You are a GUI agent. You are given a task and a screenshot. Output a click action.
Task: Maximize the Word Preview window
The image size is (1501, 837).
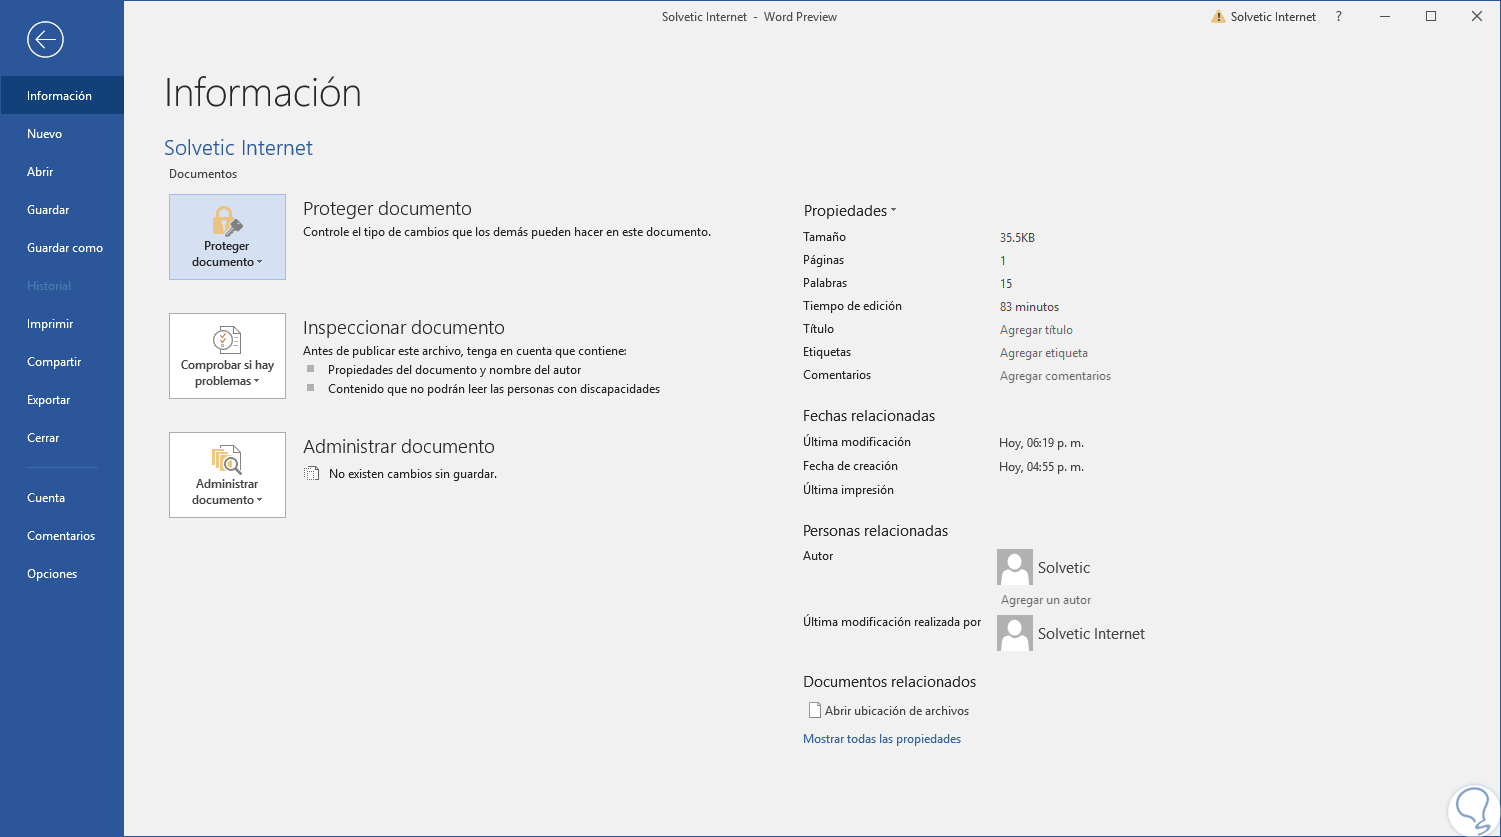(1431, 17)
